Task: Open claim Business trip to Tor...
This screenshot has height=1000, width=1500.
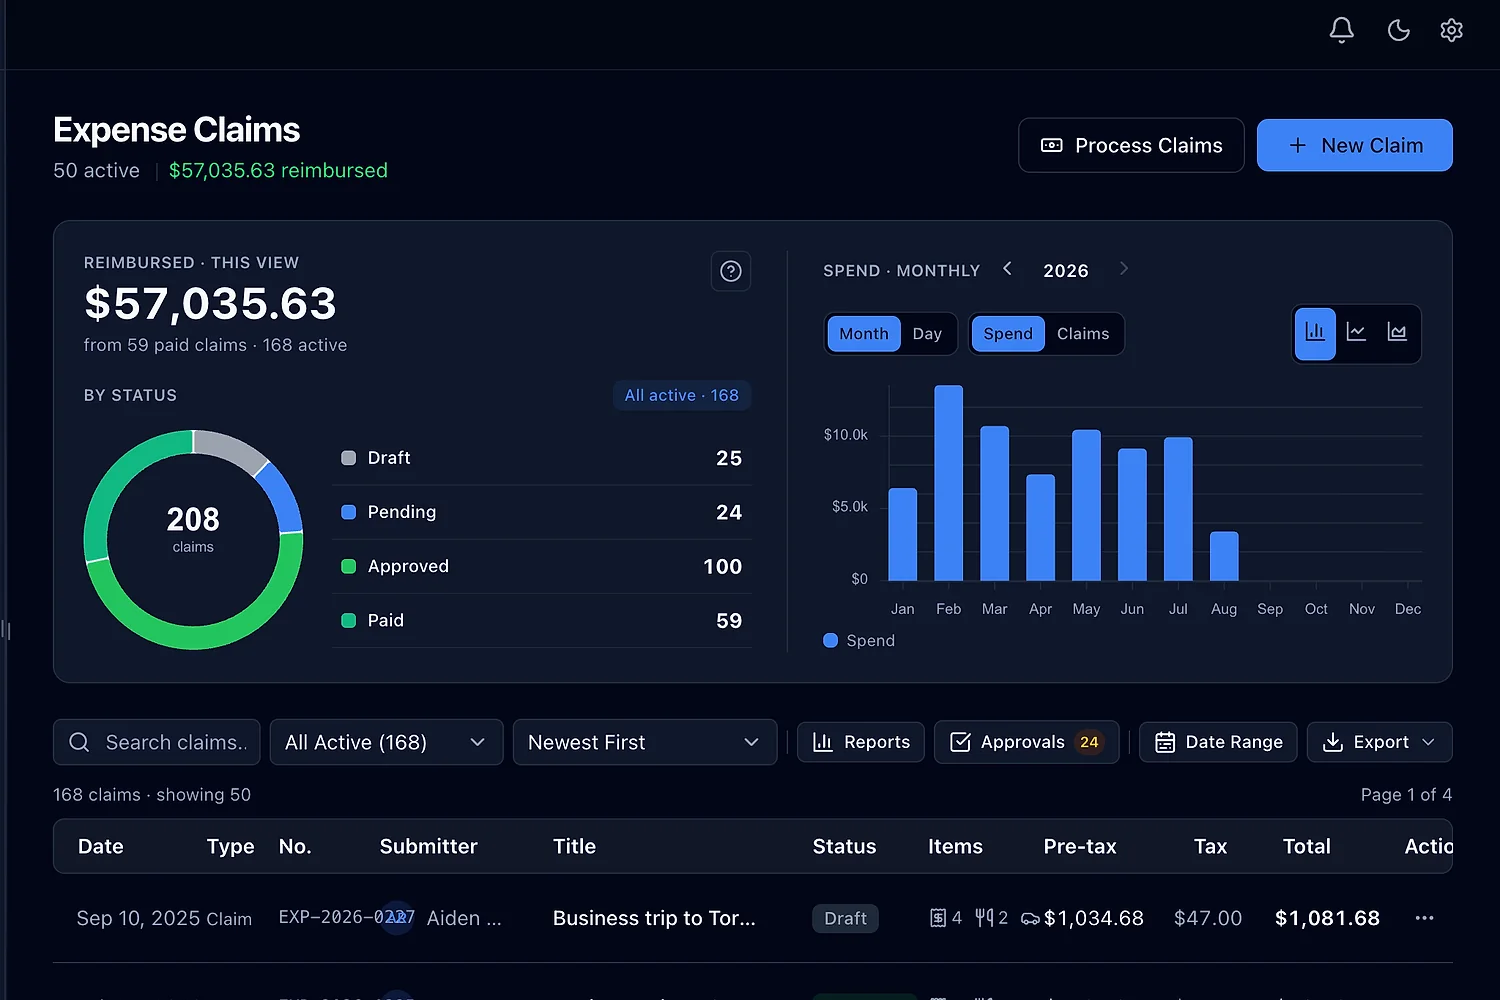Action: 654,918
